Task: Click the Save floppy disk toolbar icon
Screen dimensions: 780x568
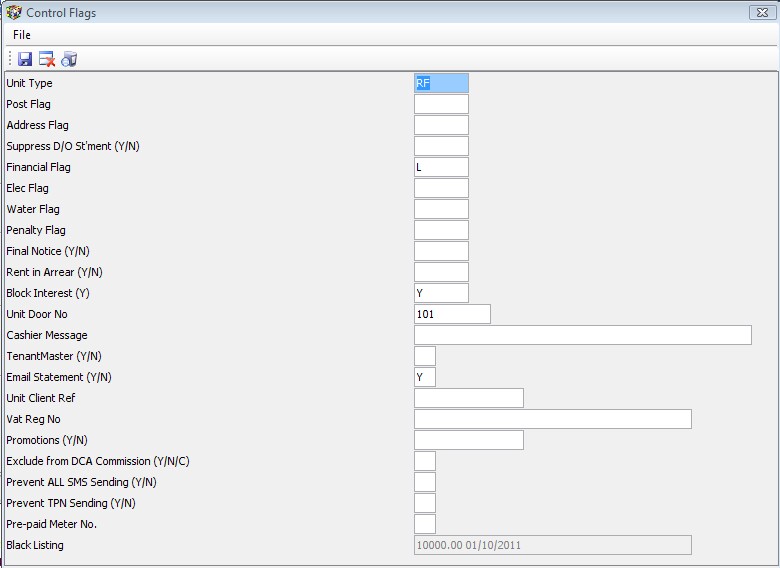Action: [25, 60]
